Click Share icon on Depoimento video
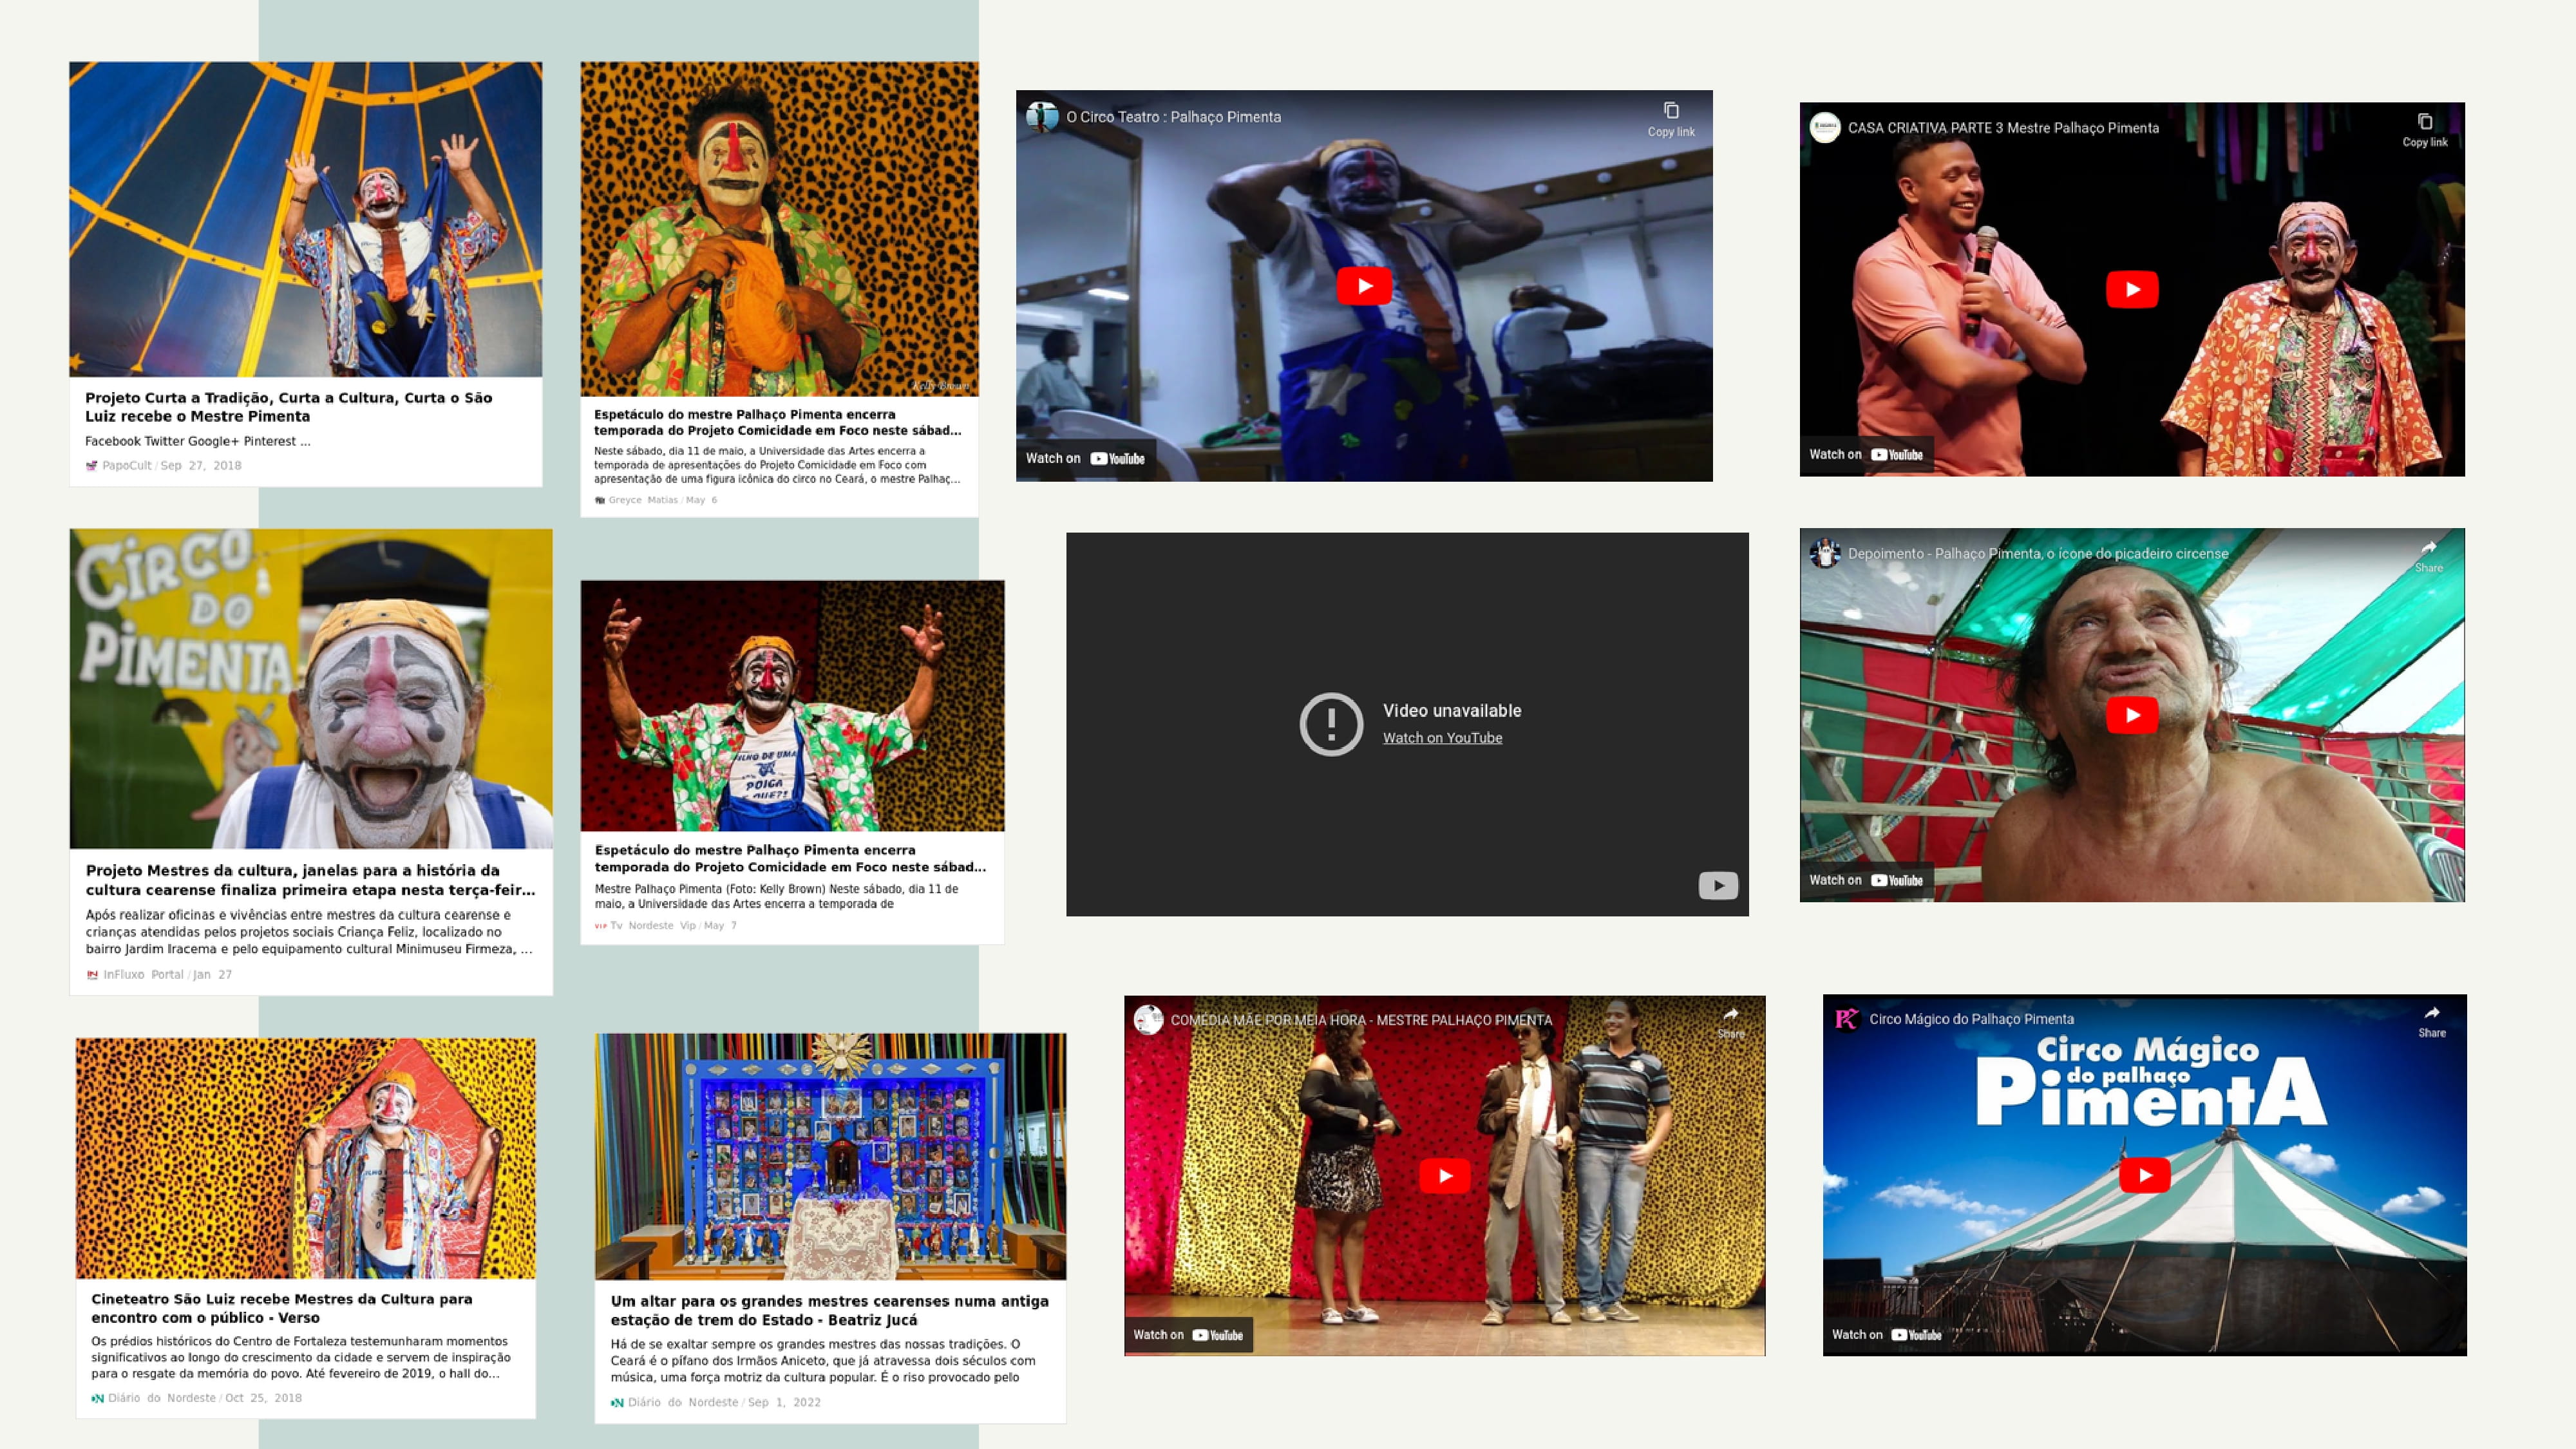Viewport: 2576px width, 1449px height. [x=2428, y=547]
